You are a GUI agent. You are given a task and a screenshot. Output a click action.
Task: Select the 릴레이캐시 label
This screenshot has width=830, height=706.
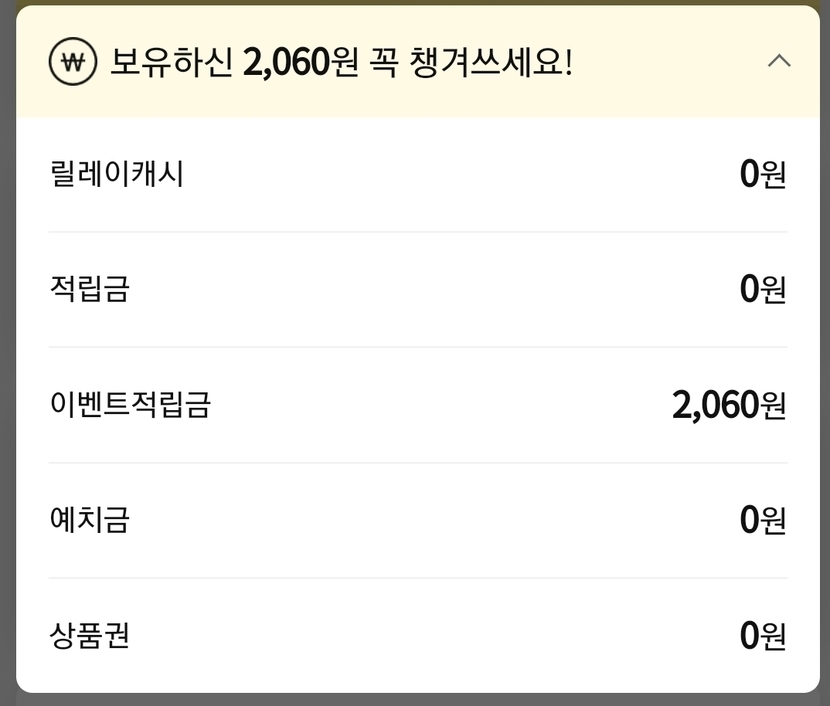116,175
